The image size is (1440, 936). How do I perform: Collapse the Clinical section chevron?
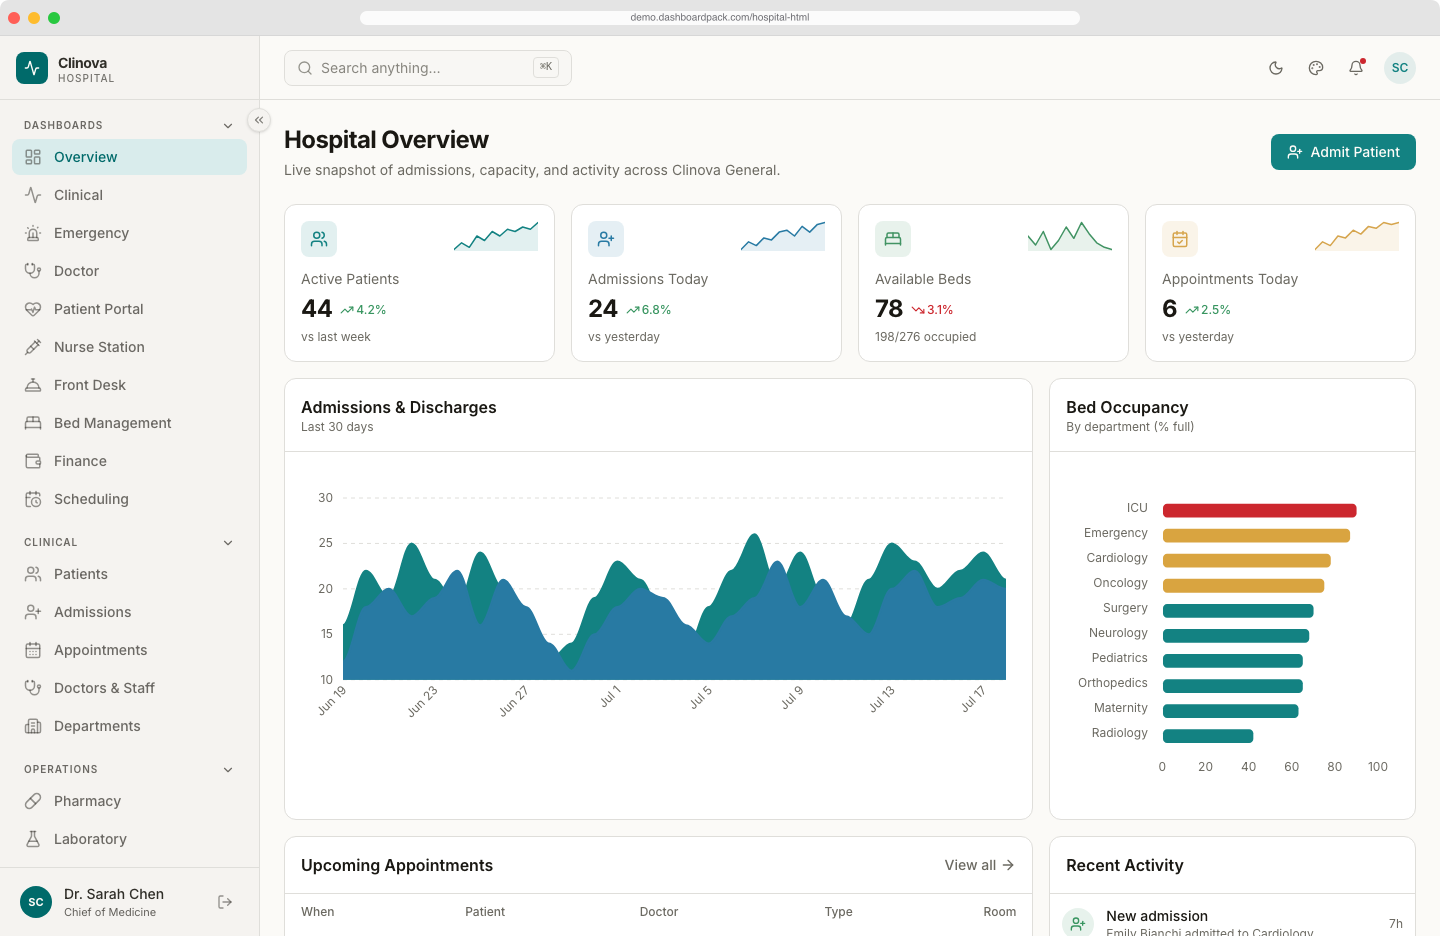tap(228, 543)
